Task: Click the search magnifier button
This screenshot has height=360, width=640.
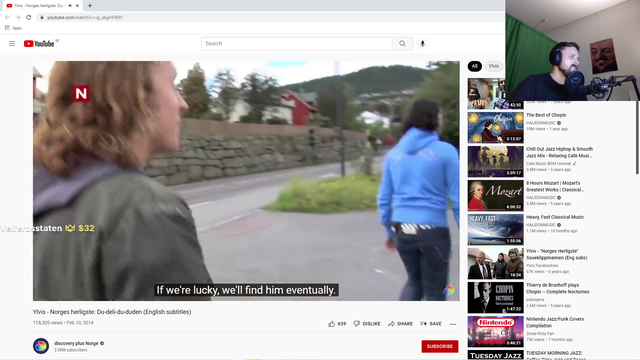Action: 402,44
